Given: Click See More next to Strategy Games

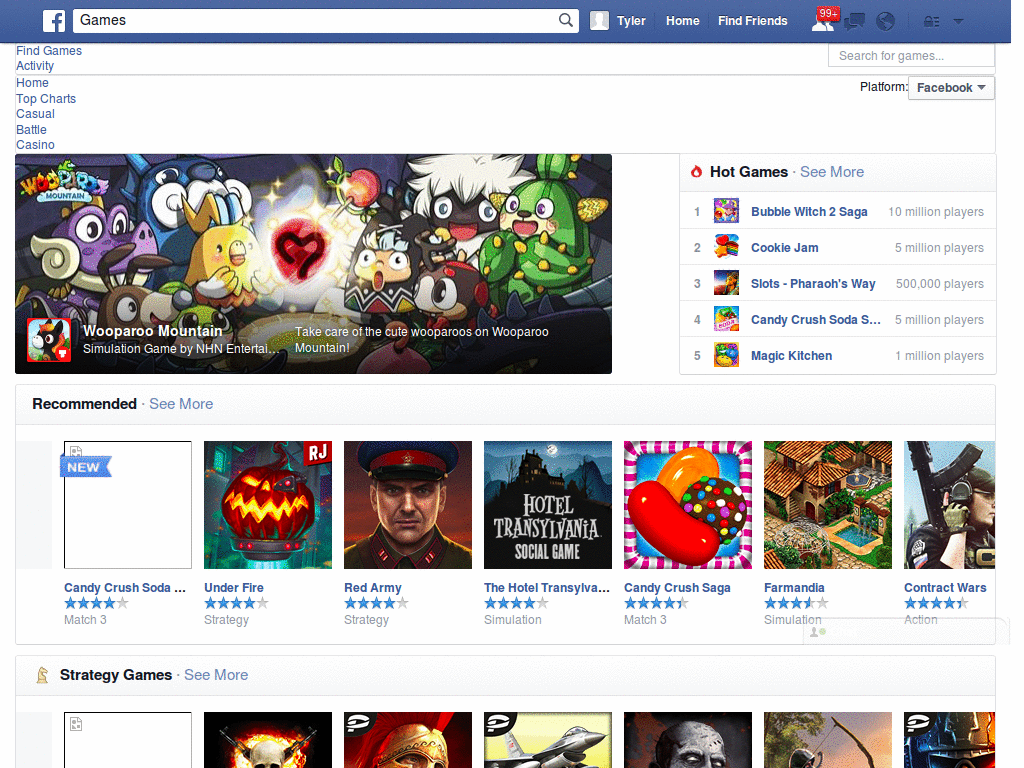Looking at the screenshot, I should [x=216, y=675].
